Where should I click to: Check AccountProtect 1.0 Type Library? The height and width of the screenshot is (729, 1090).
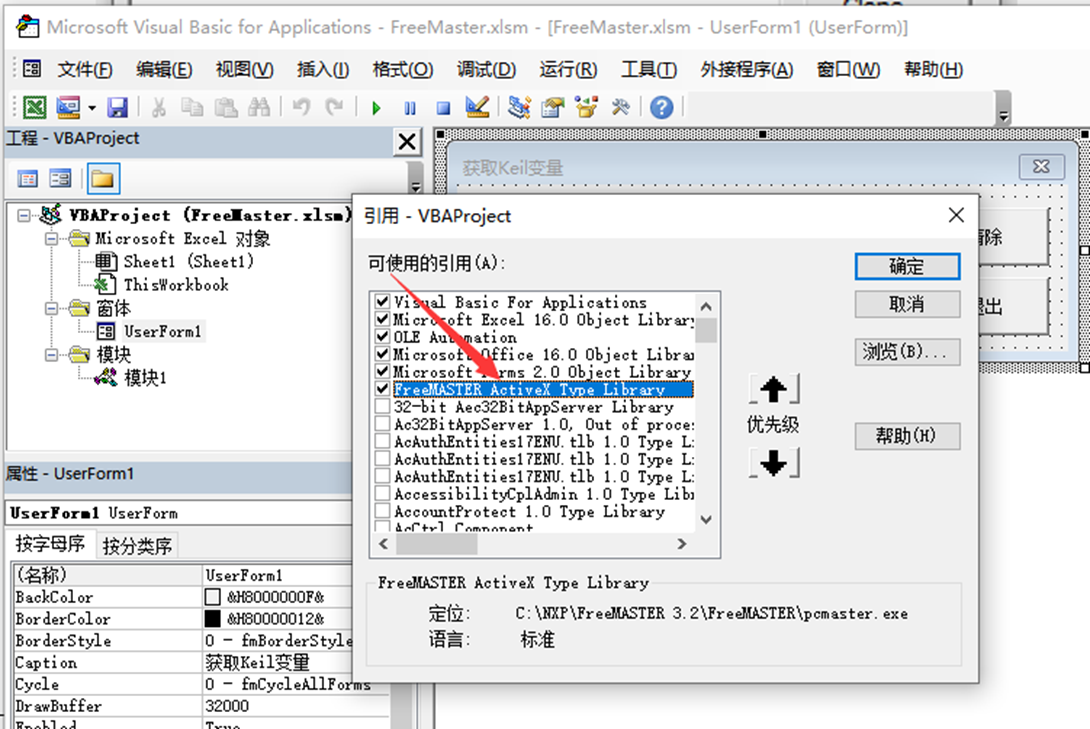(x=382, y=511)
